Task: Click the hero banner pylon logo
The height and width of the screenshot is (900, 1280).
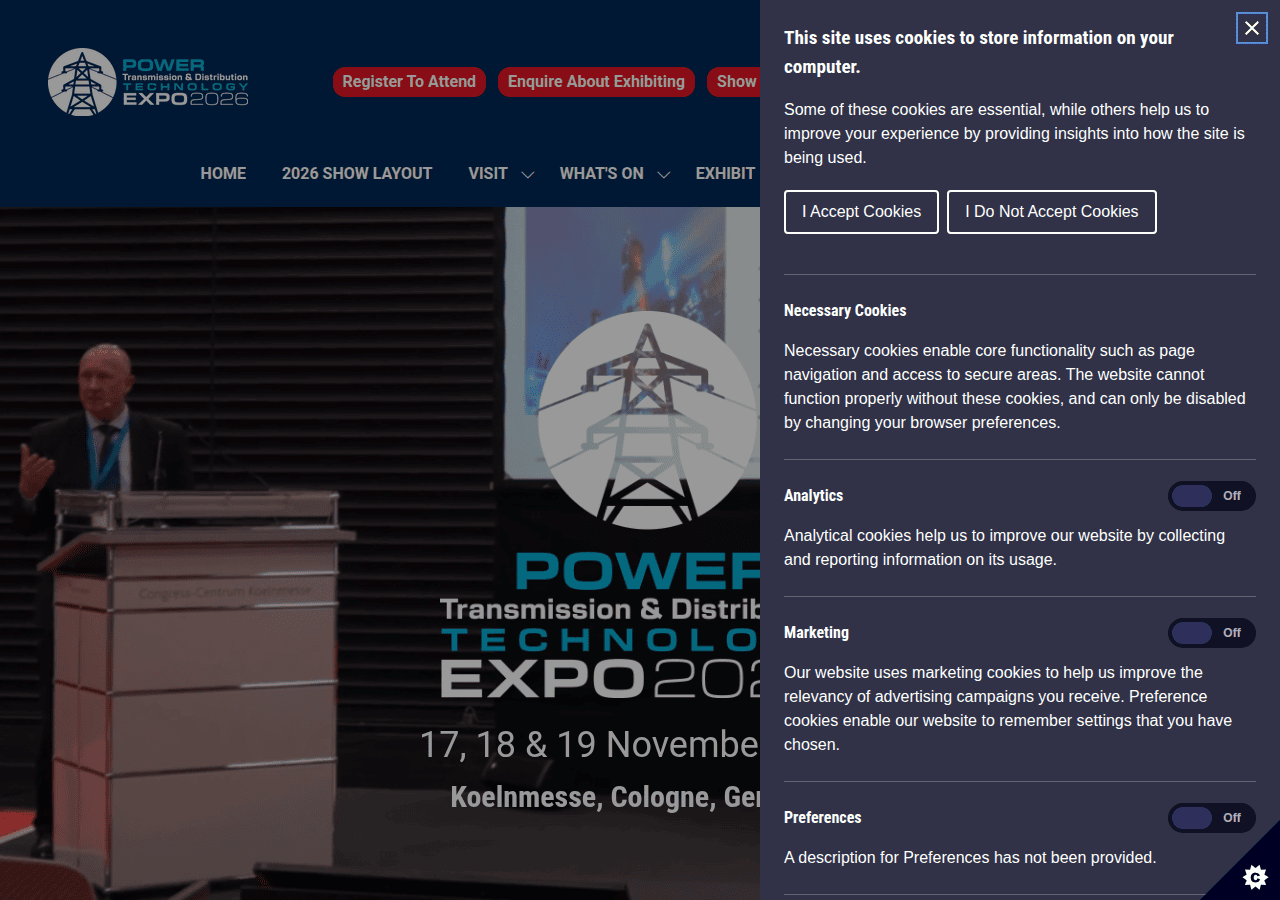Action: (648, 420)
